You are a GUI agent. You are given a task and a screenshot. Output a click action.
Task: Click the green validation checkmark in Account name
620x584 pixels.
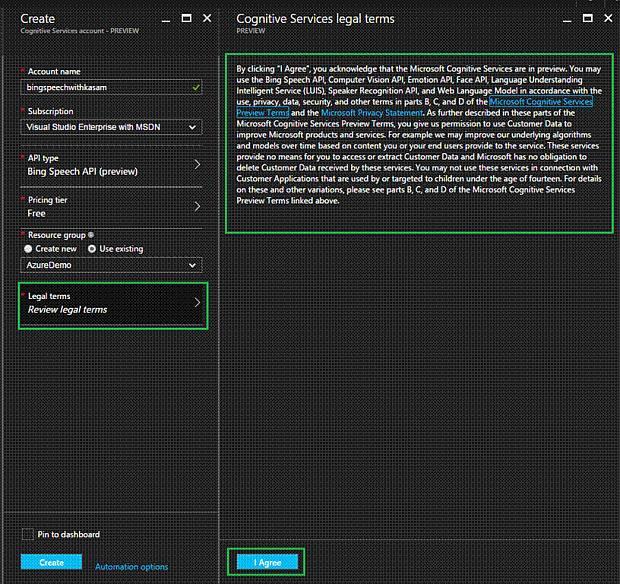[x=195, y=88]
